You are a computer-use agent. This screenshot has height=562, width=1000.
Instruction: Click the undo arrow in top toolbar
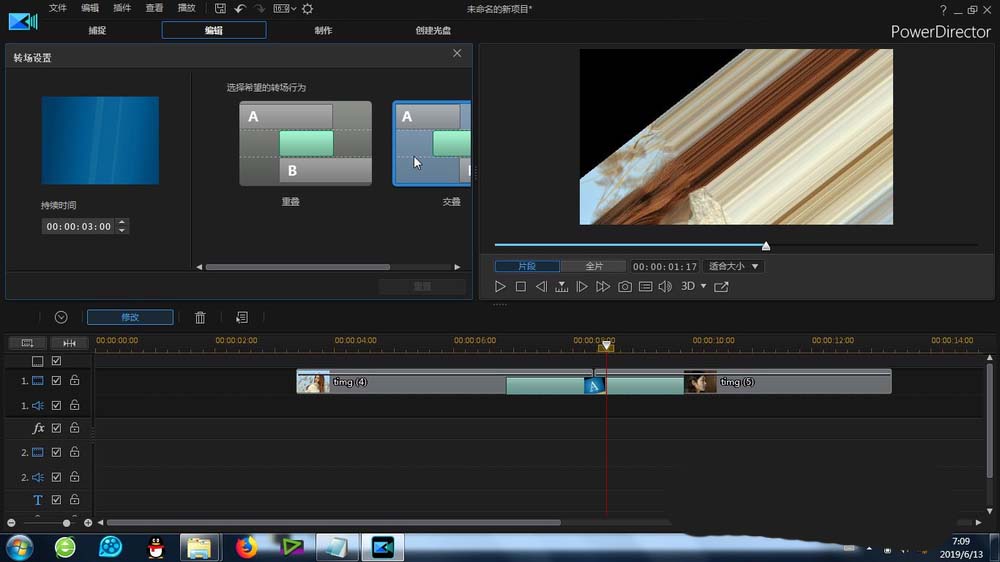(x=240, y=8)
